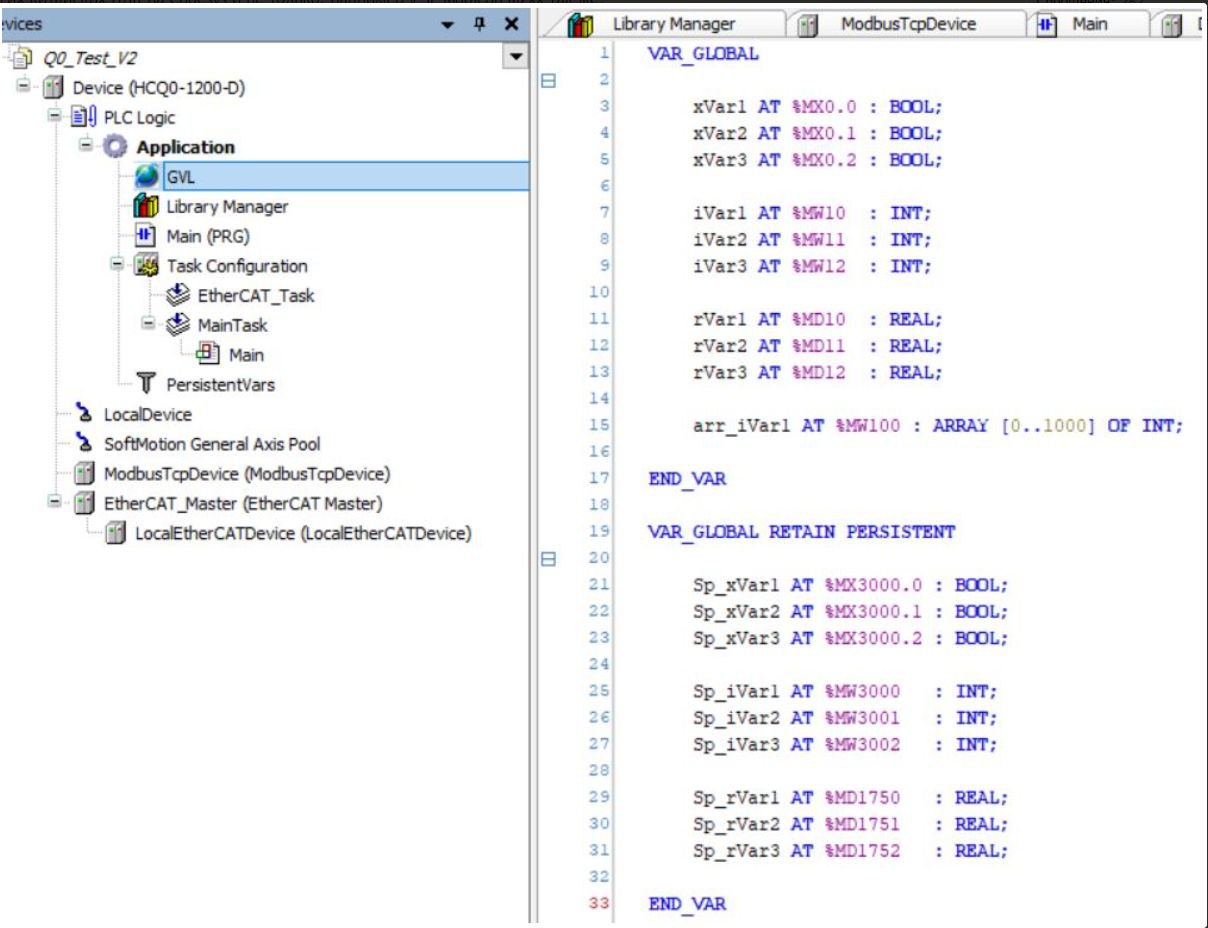The width and height of the screenshot is (1208, 928).
Task: Click the Sp_xVar3 variable name
Action: pos(737,639)
